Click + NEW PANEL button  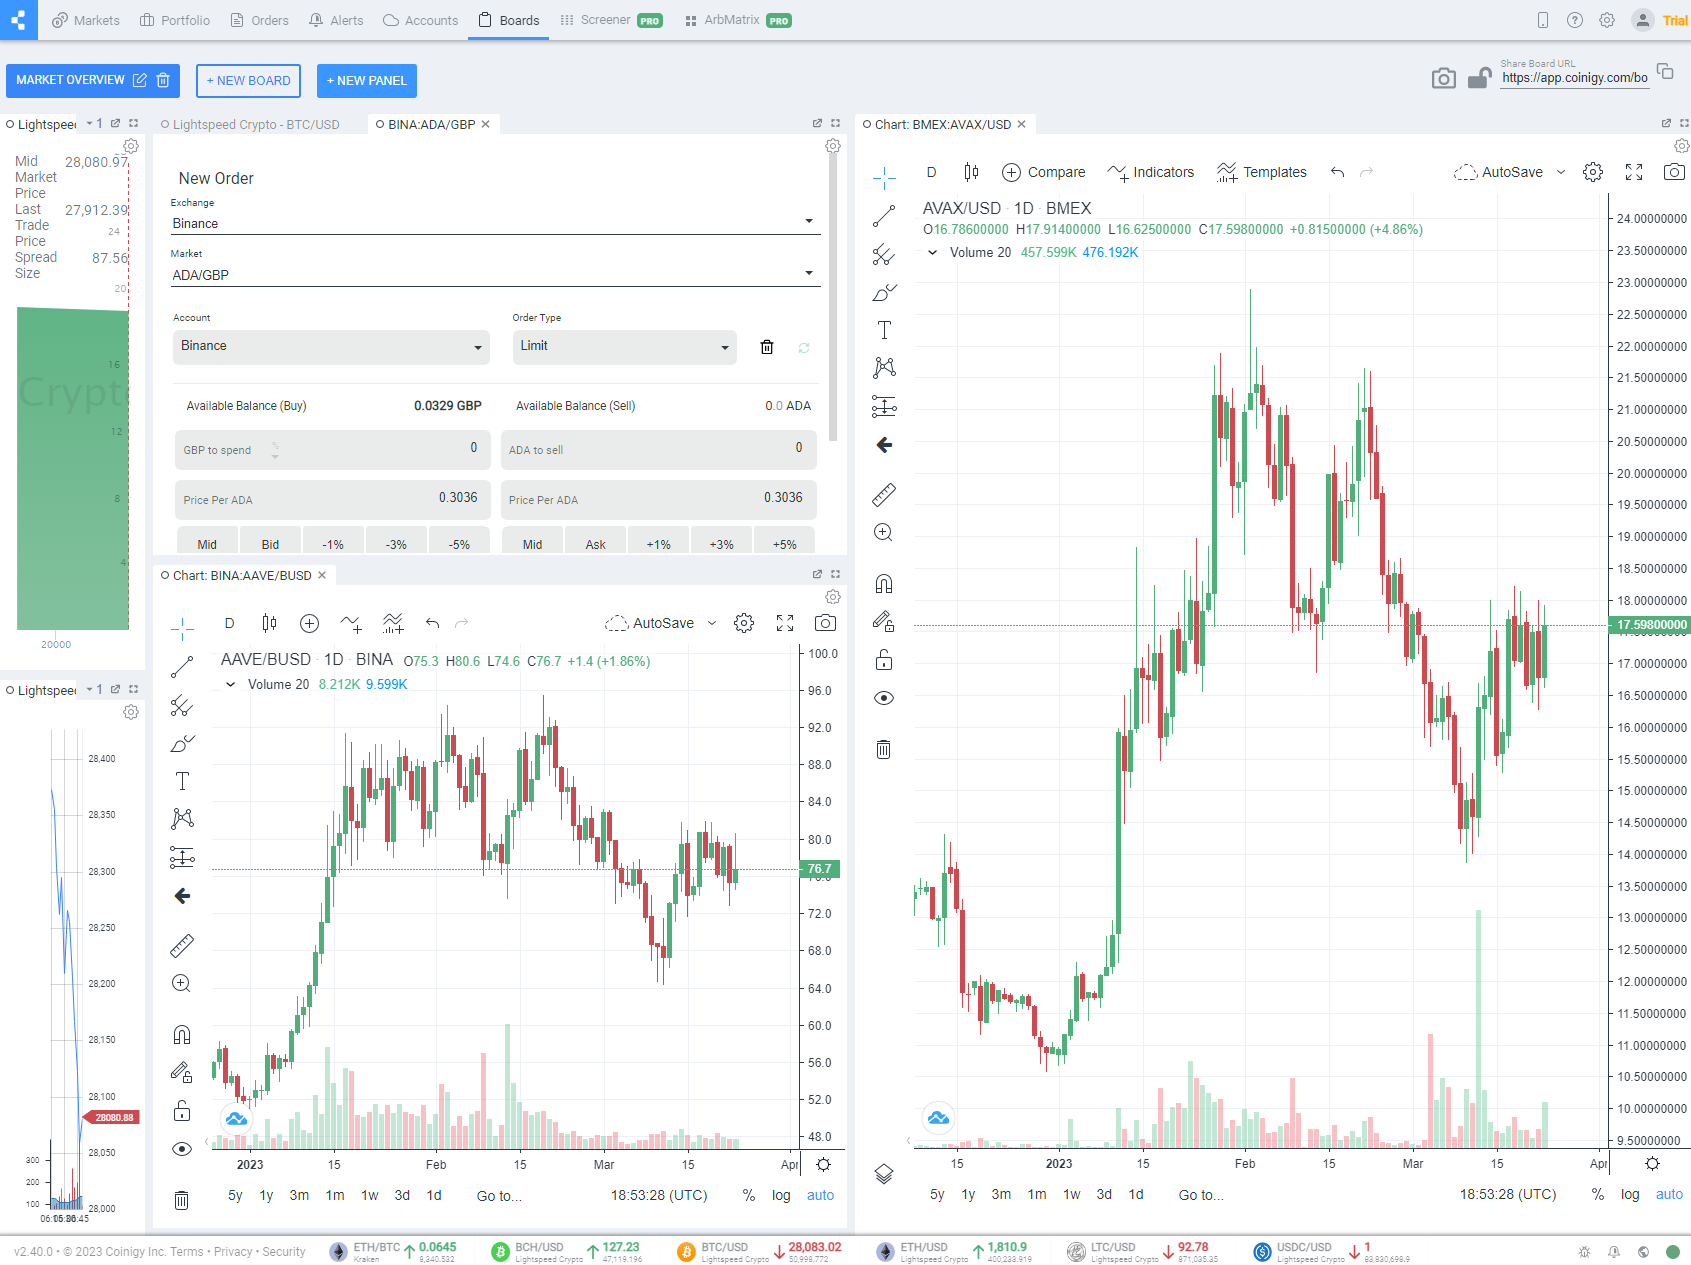point(367,80)
